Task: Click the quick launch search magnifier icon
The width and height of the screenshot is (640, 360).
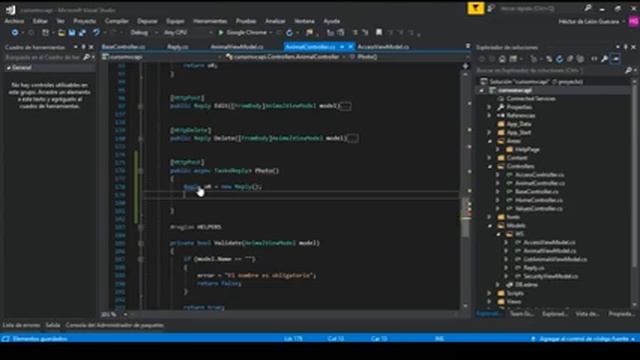Action: click(588, 8)
